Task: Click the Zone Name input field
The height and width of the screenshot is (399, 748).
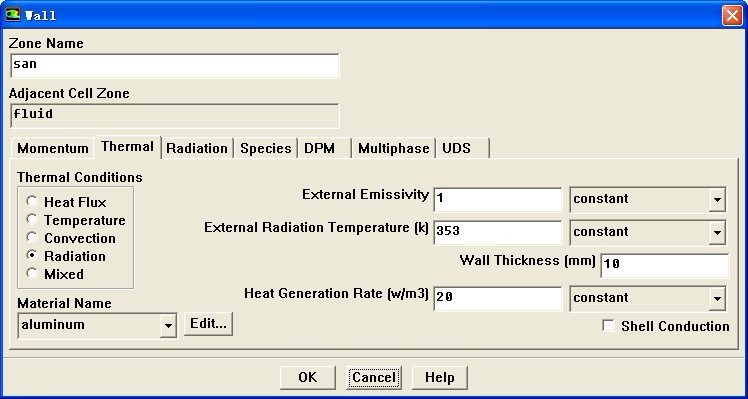Action: (x=175, y=65)
